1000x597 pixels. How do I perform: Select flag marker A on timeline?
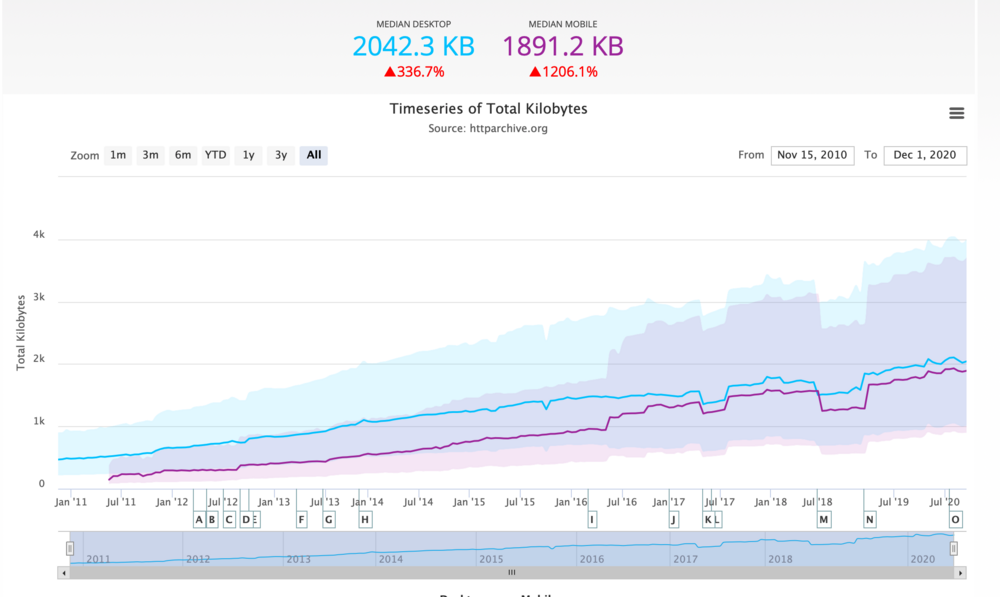pos(199,519)
